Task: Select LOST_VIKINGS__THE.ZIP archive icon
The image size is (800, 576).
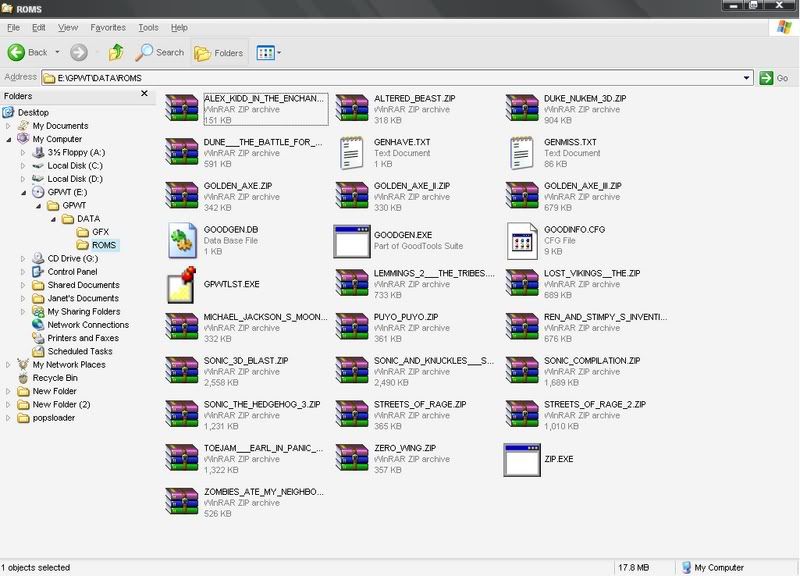Action: tap(522, 283)
